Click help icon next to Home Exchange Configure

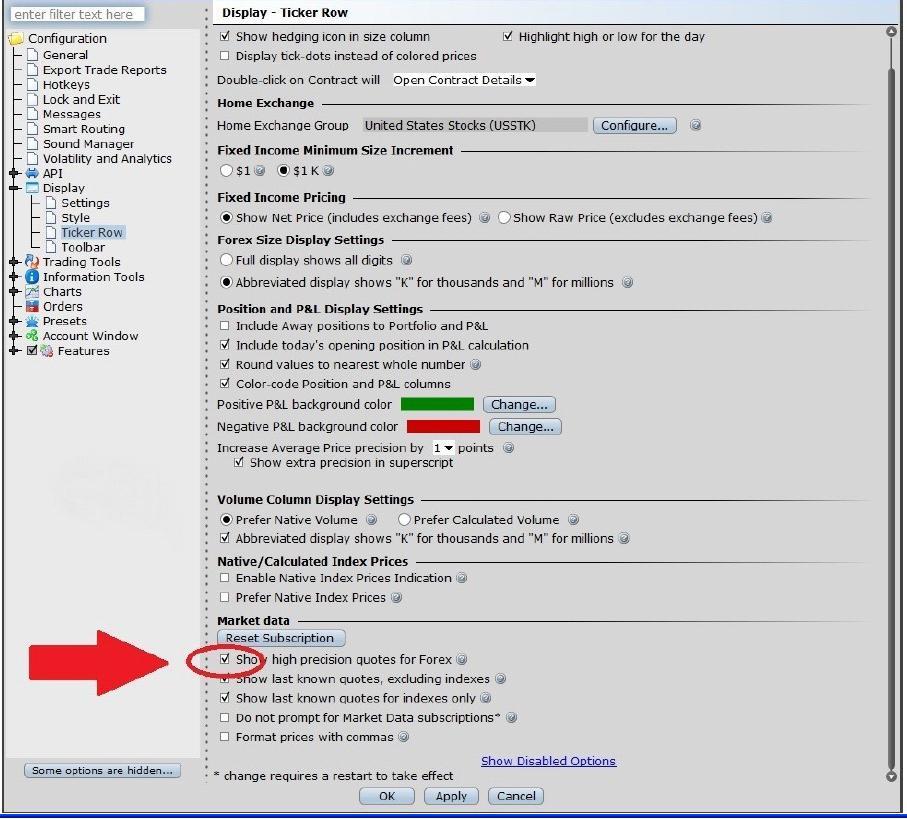695,126
